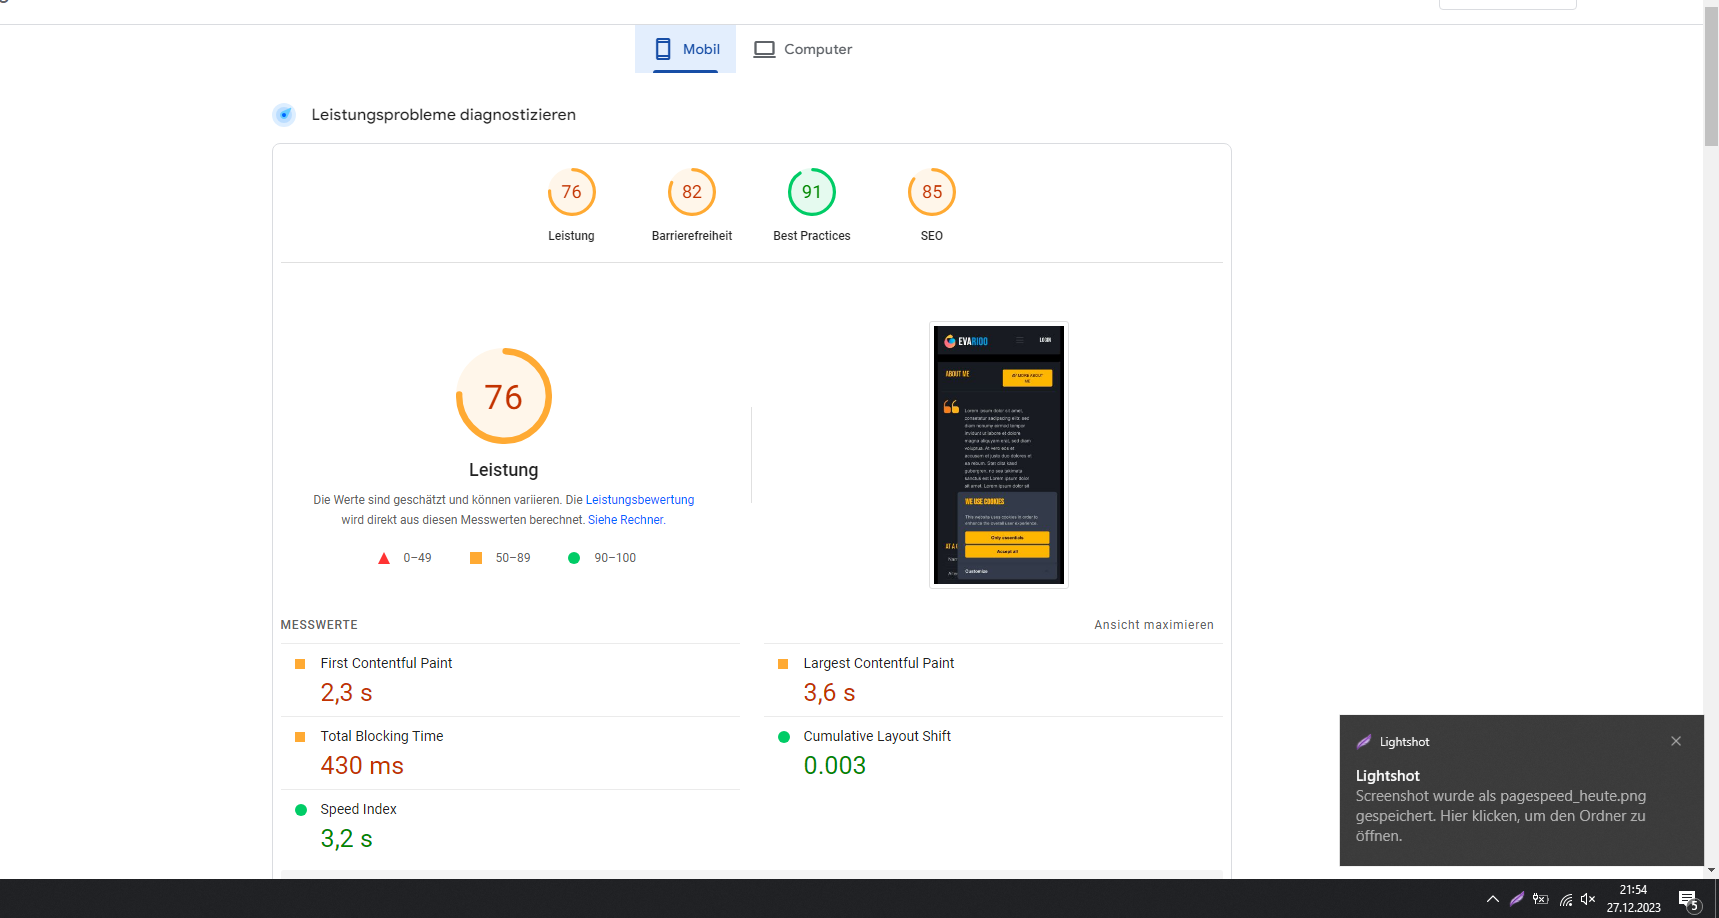Click the Lightshot notification to open folder

coord(1500,806)
